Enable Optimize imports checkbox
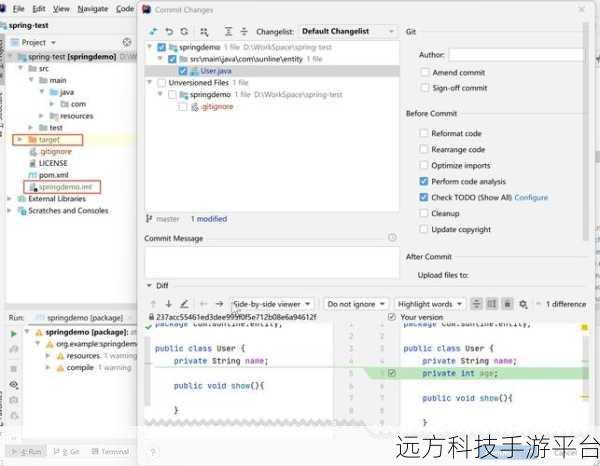 (424, 165)
